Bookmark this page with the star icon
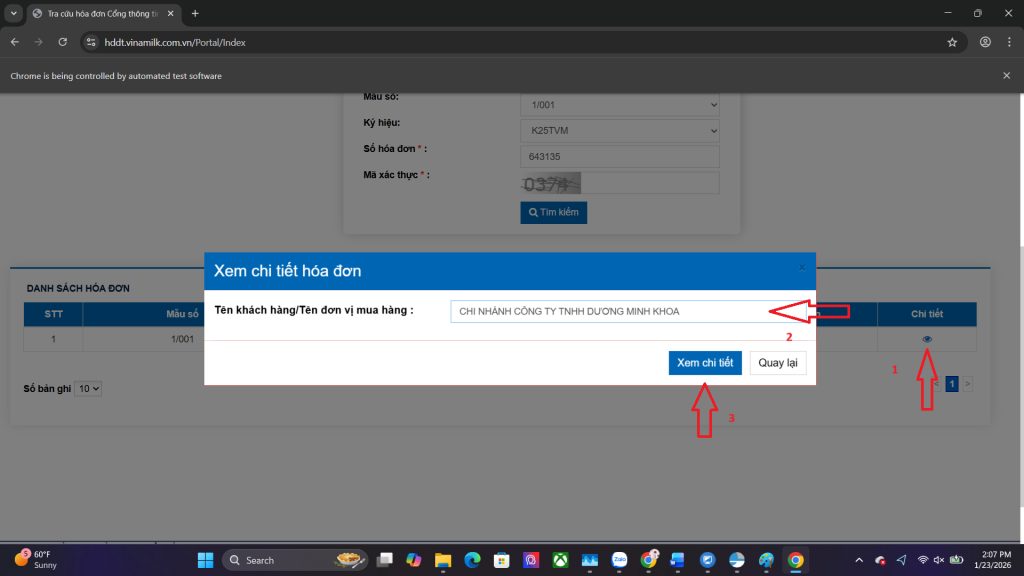1024x576 pixels. 952,43
